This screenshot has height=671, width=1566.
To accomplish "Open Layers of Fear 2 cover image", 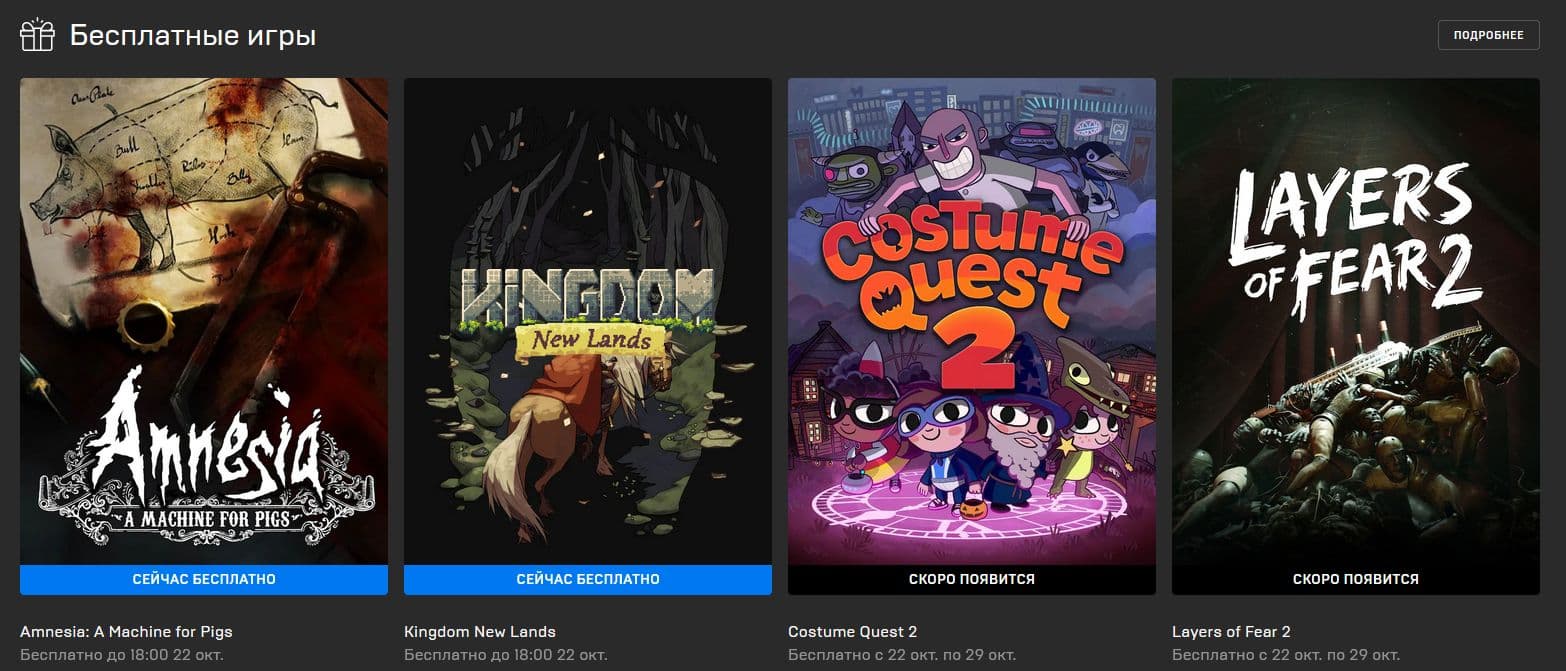I will tap(1356, 320).
